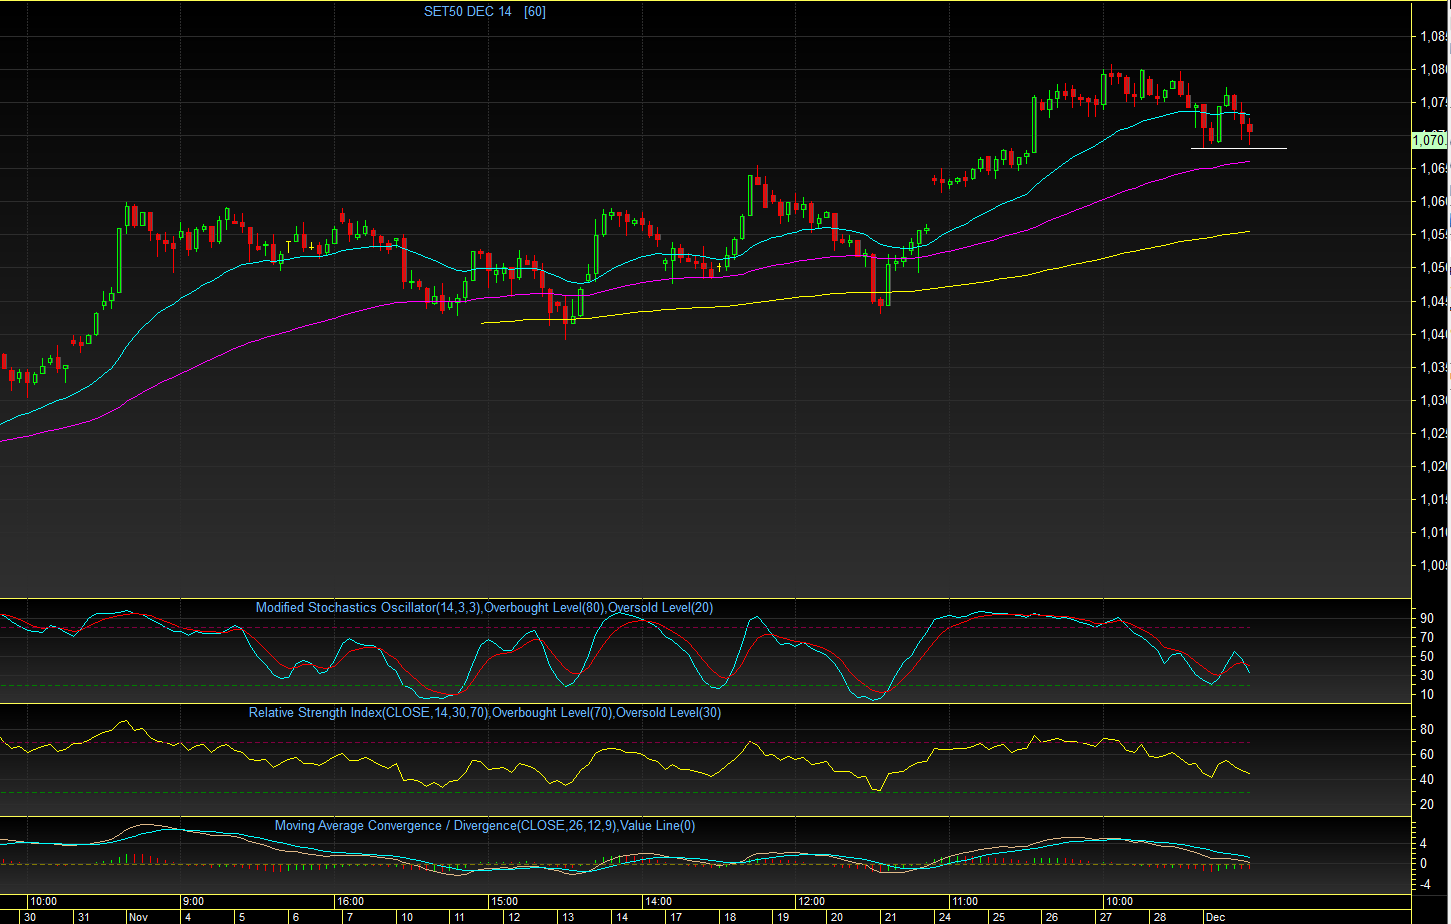Select date 26 on the date axis

1052,917
